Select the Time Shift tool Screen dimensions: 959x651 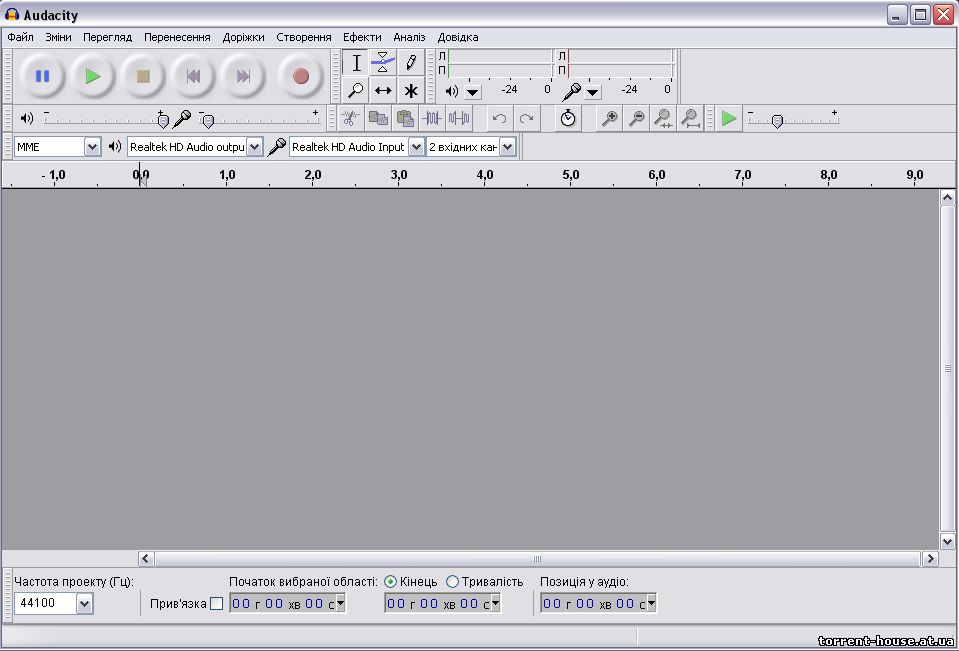click(383, 90)
